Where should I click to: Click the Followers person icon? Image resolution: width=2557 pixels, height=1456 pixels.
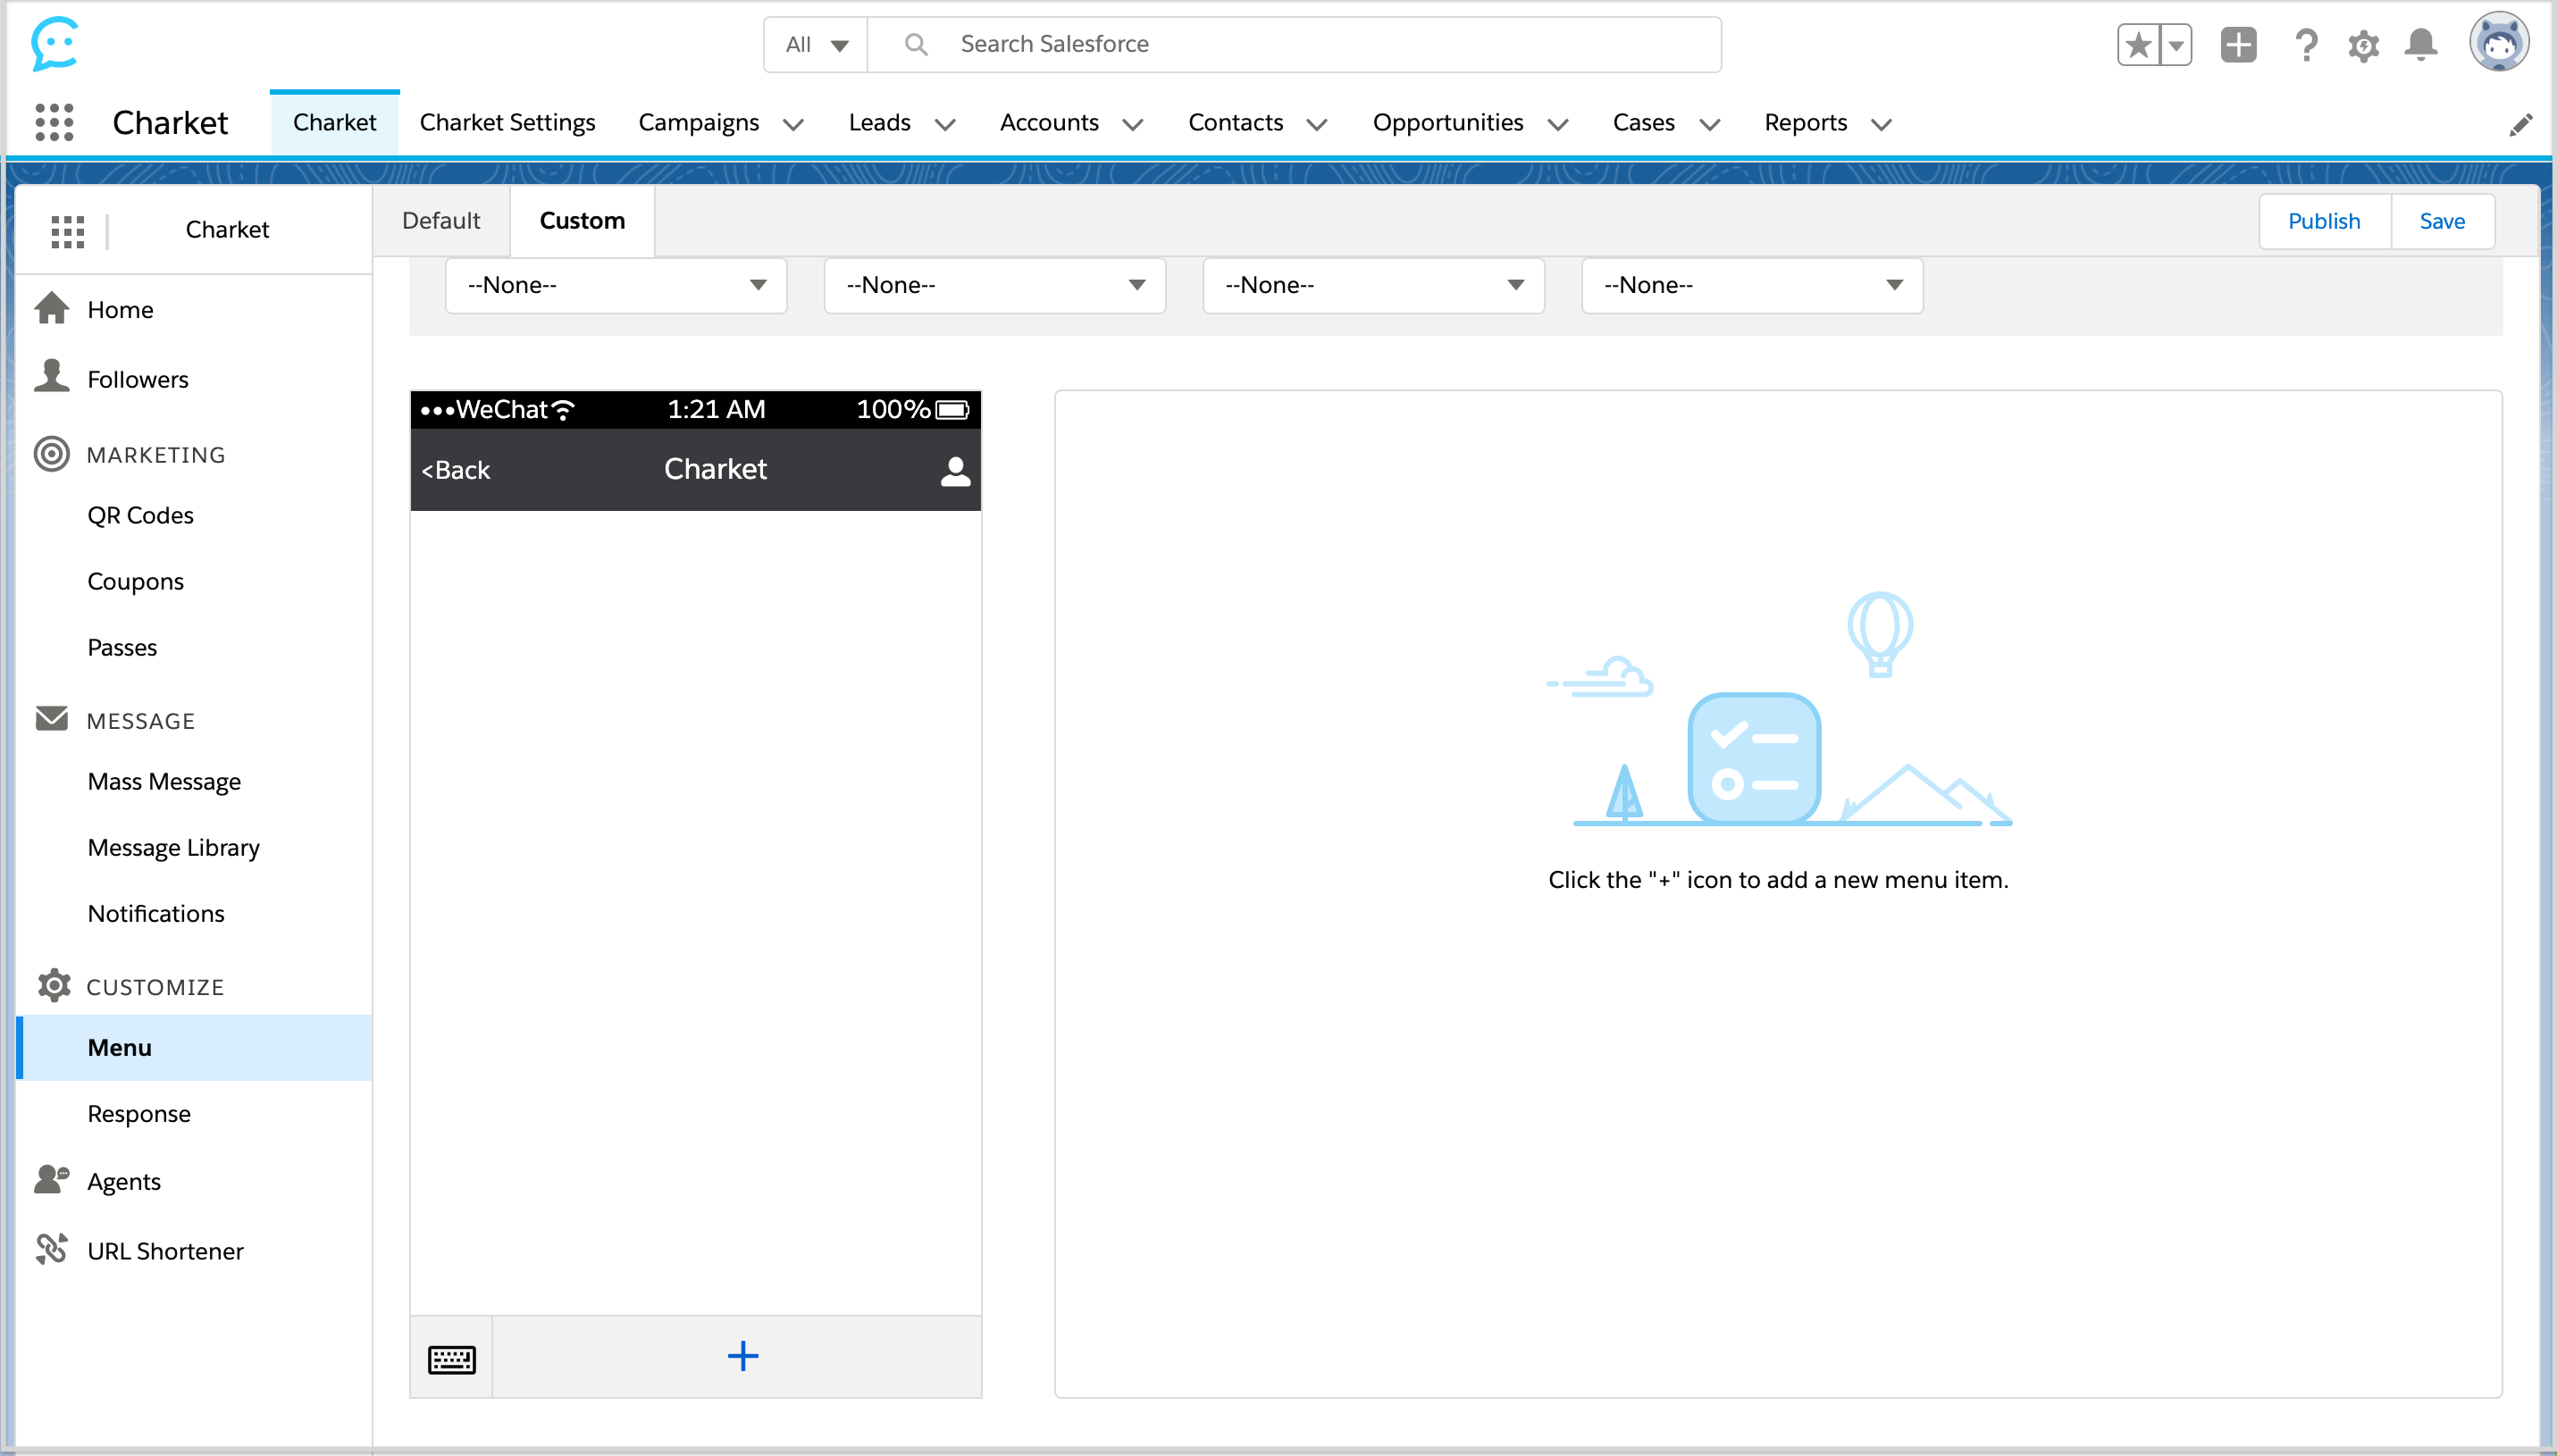point(52,377)
